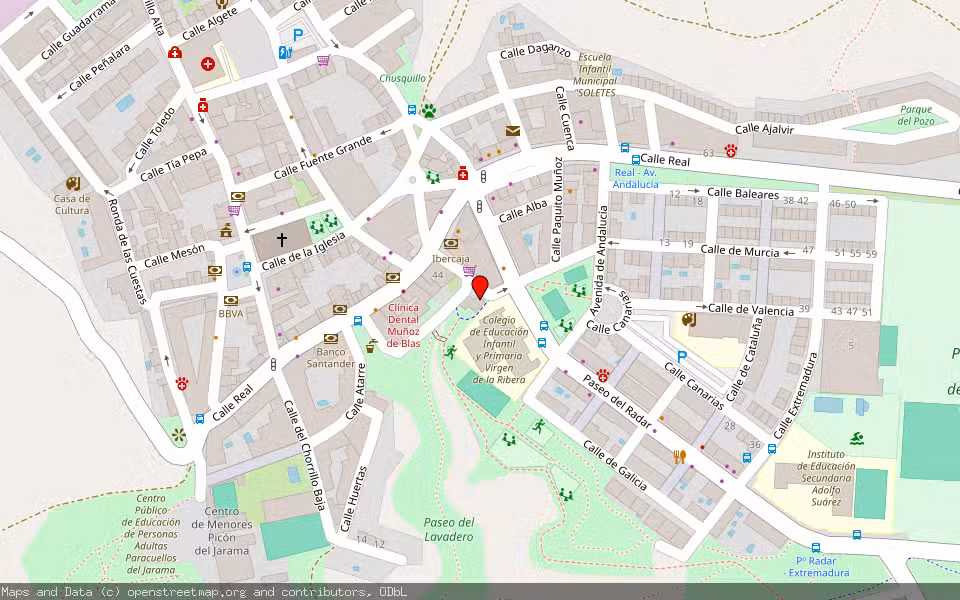Click the fast food icon on Calle de Galicia

[x=679, y=455]
